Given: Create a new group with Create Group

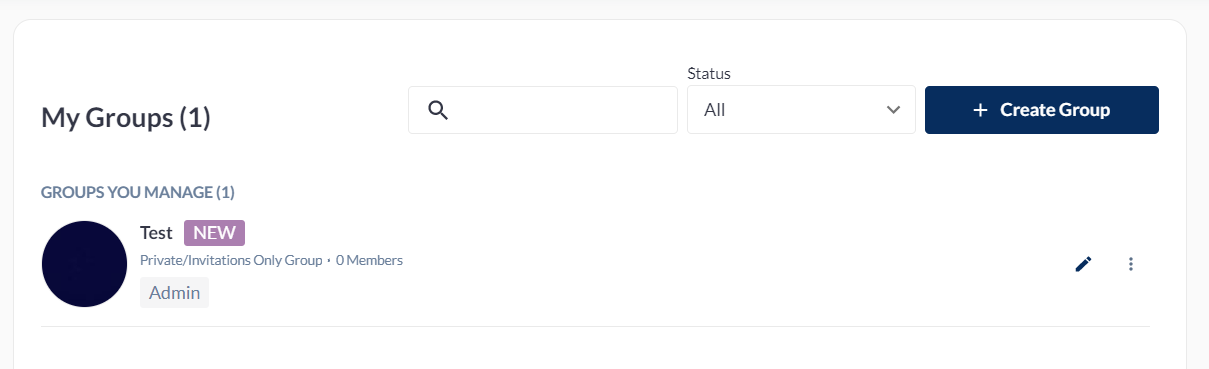Looking at the screenshot, I should point(1042,110).
